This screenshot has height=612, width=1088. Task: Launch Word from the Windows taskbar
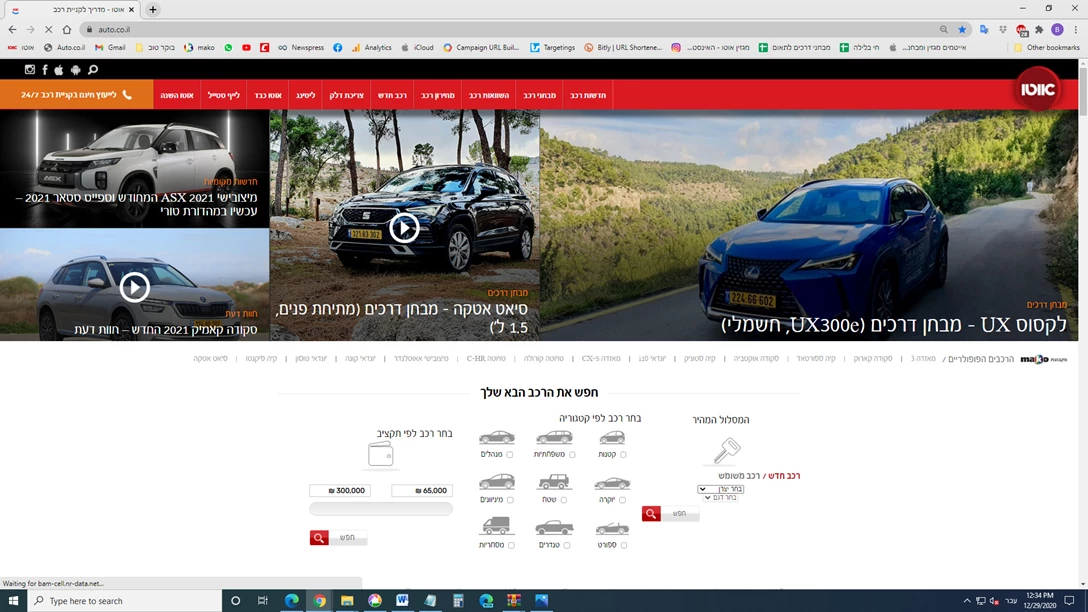coord(402,600)
